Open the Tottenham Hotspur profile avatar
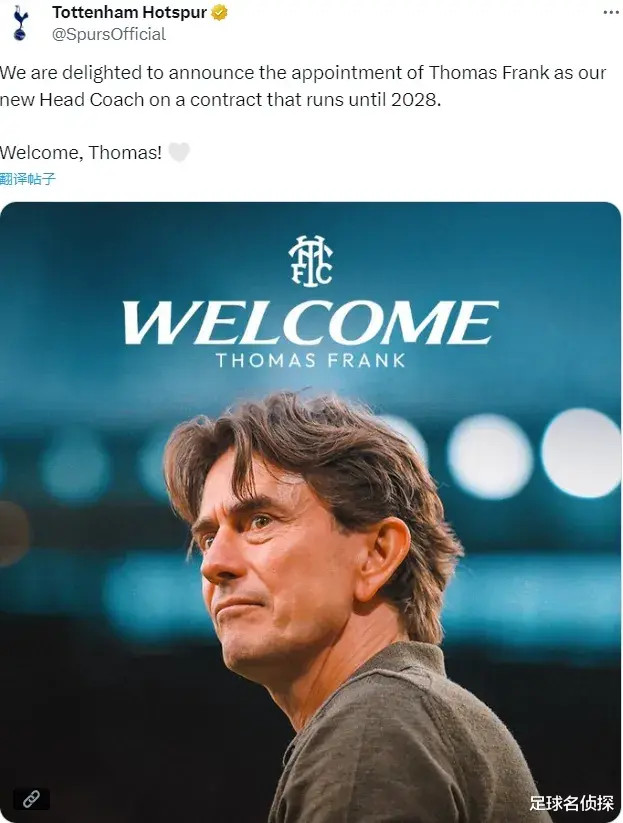Screen dimensions: 623x823 point(20,23)
